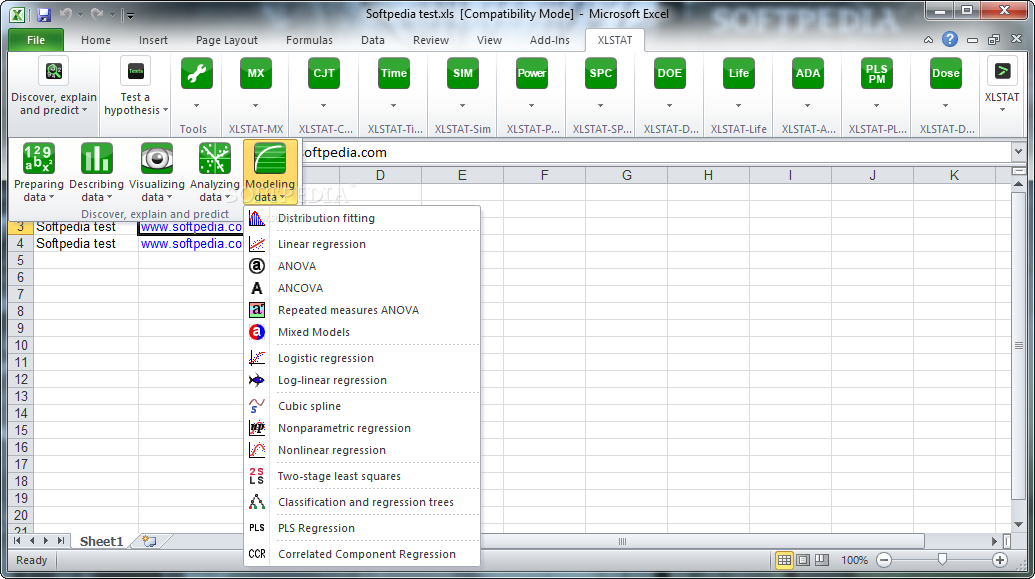Expand the Tools dropdown arrow
The height and width of the screenshot is (579, 1035).
[x=197, y=106]
